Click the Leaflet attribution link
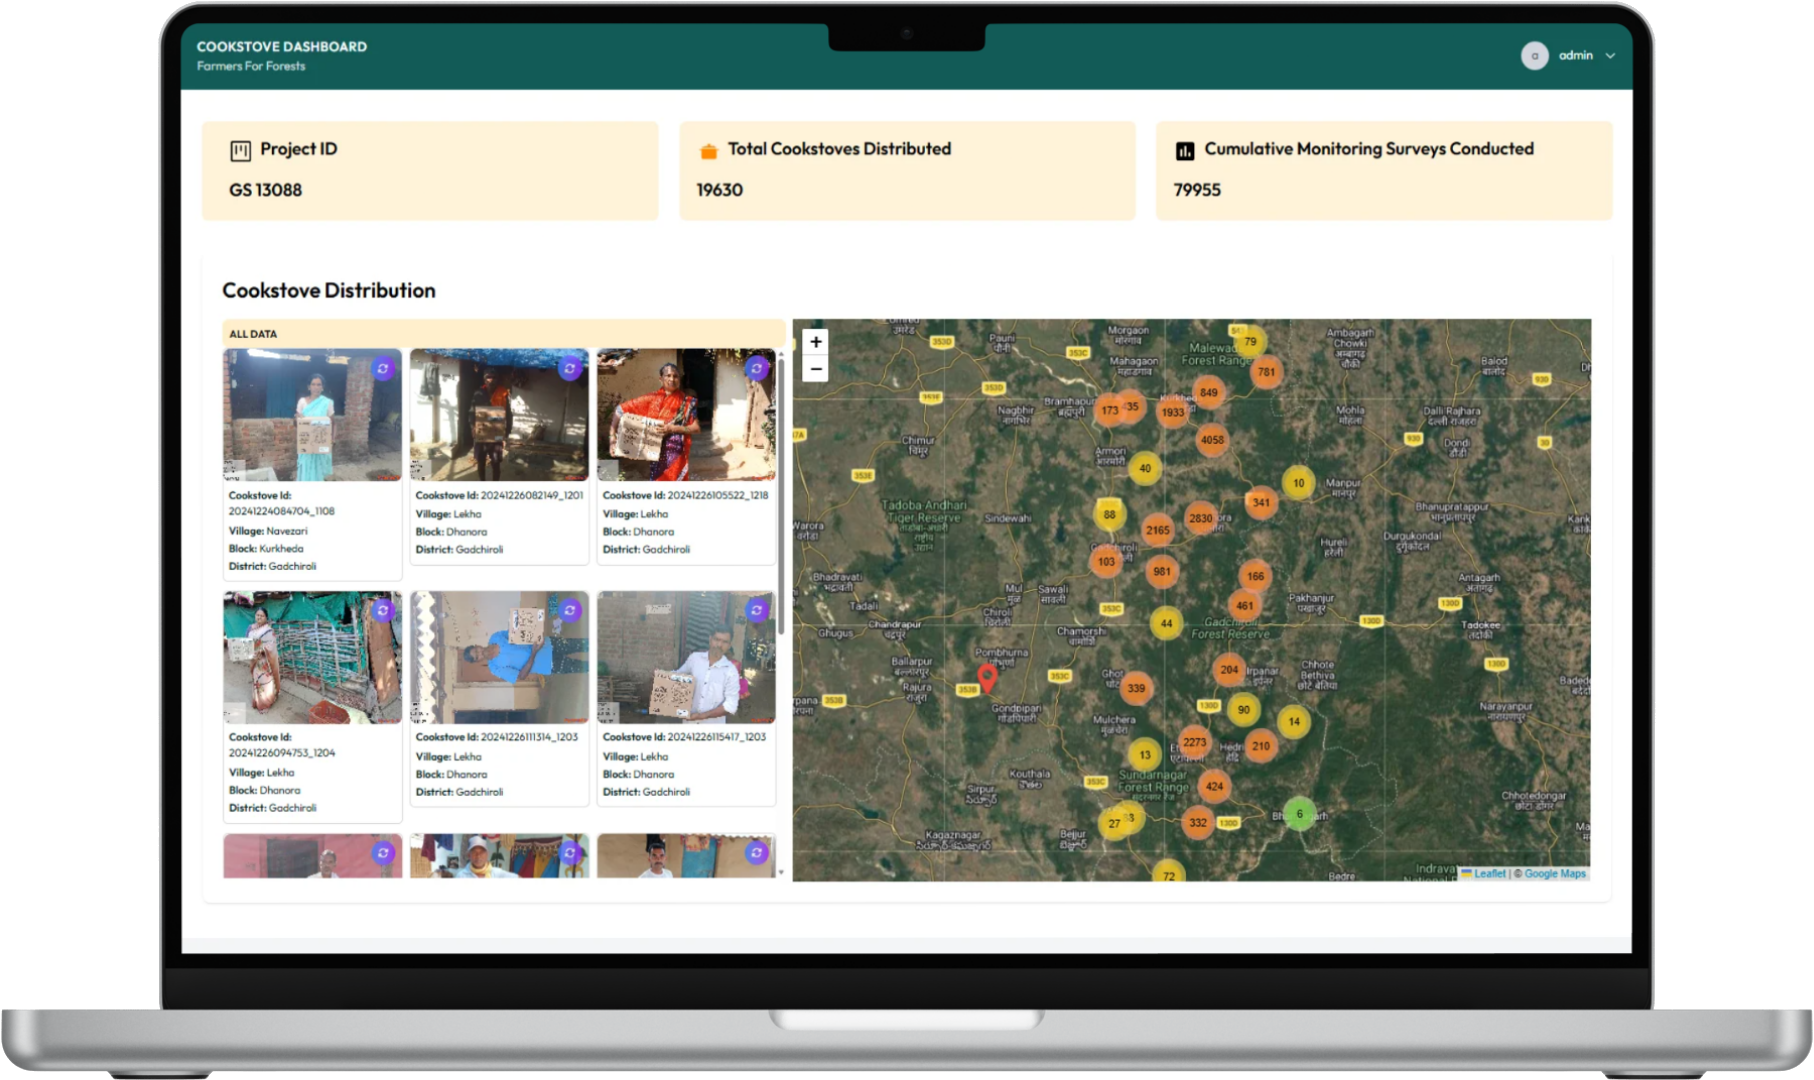The image size is (1814, 1080). [x=1489, y=873]
